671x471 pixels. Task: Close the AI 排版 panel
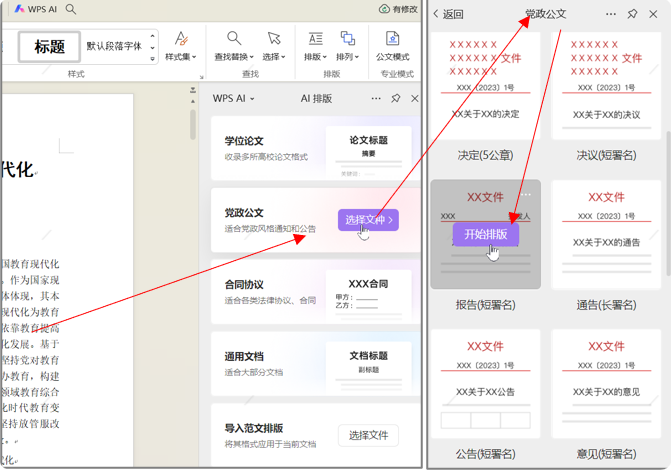coord(415,98)
